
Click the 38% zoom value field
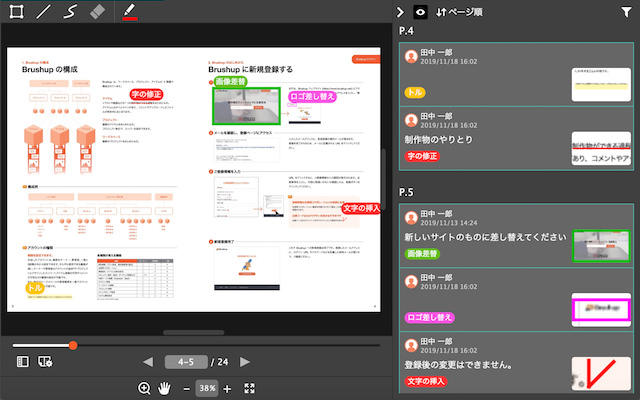click(207, 388)
